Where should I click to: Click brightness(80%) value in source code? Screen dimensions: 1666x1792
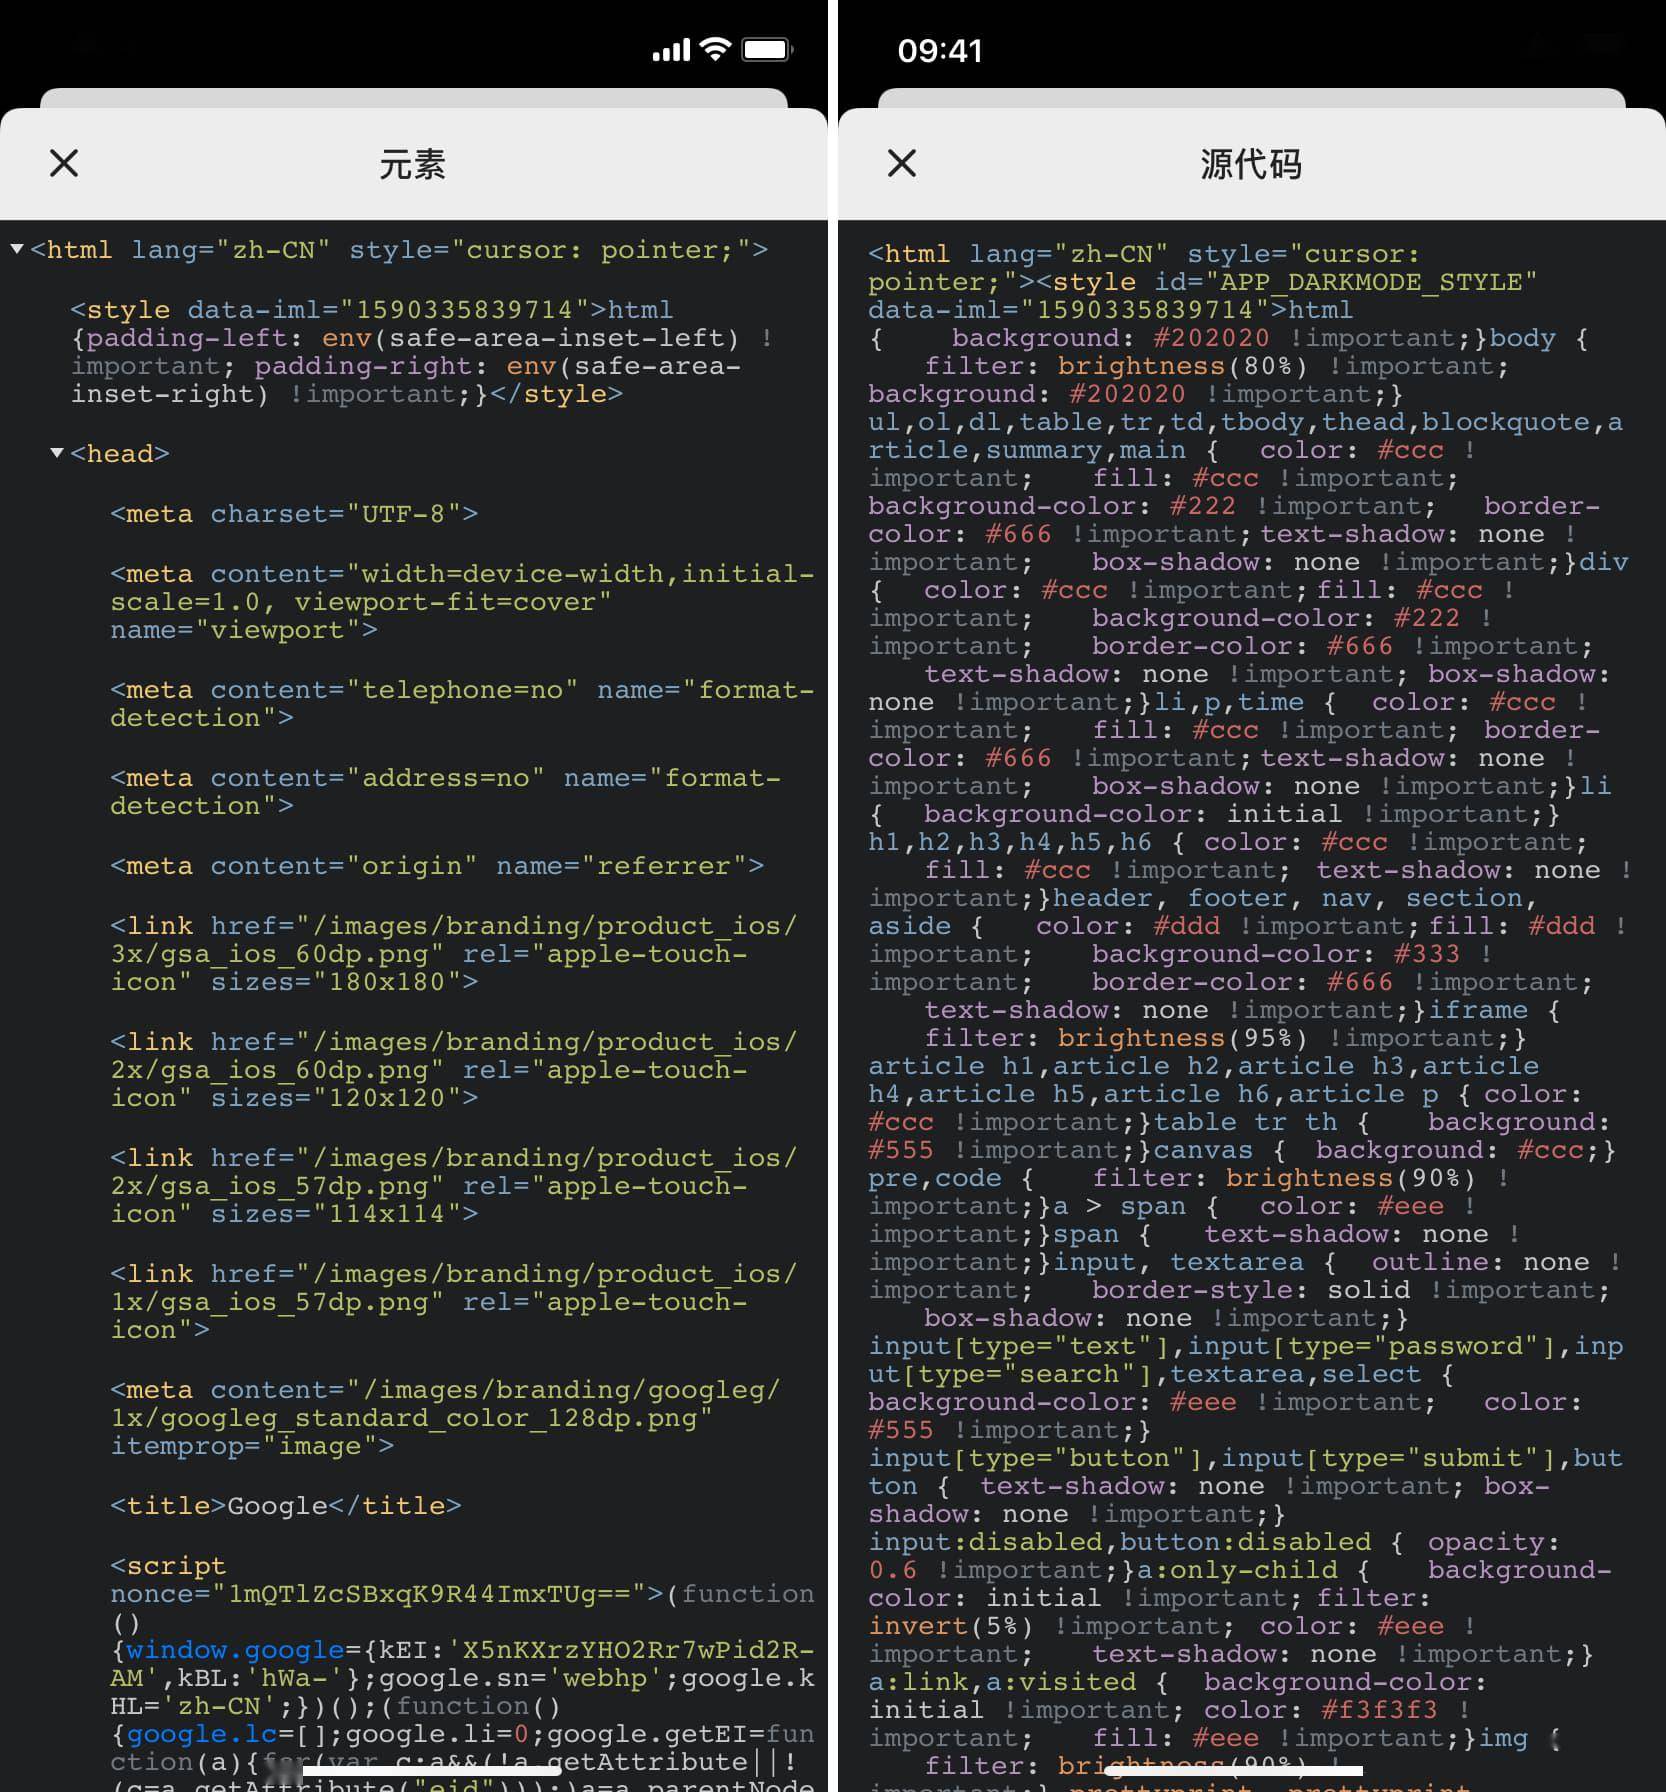[x=1183, y=366]
